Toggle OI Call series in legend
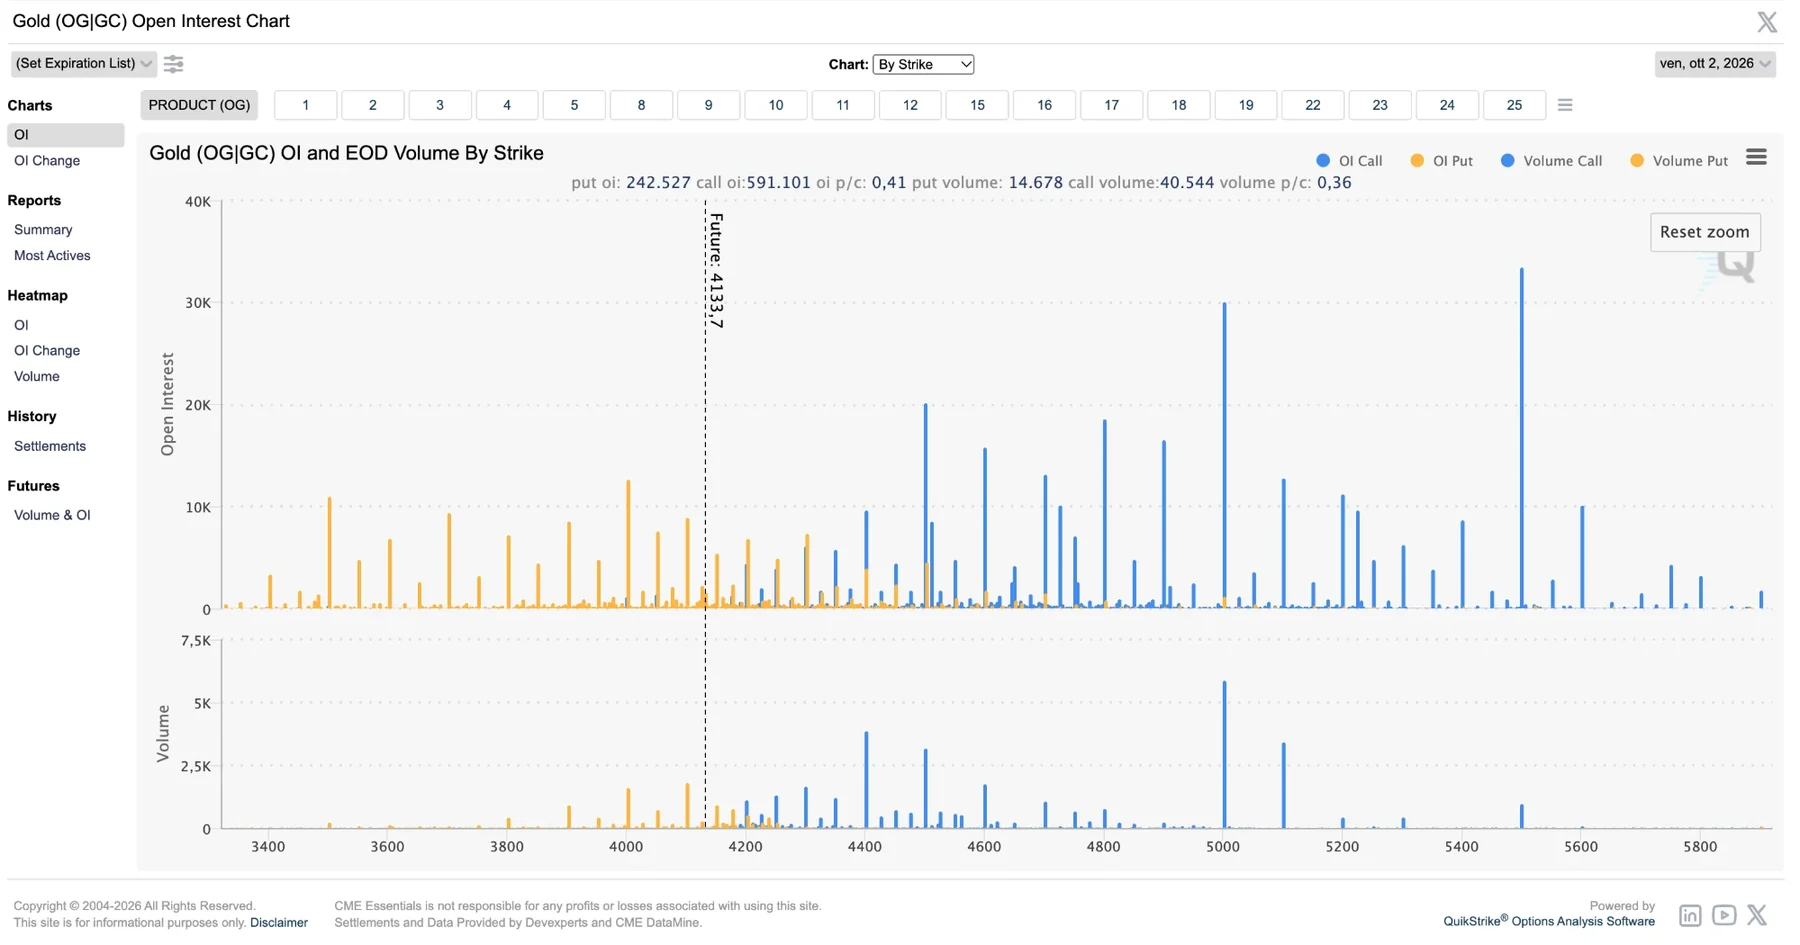 click(x=1350, y=161)
